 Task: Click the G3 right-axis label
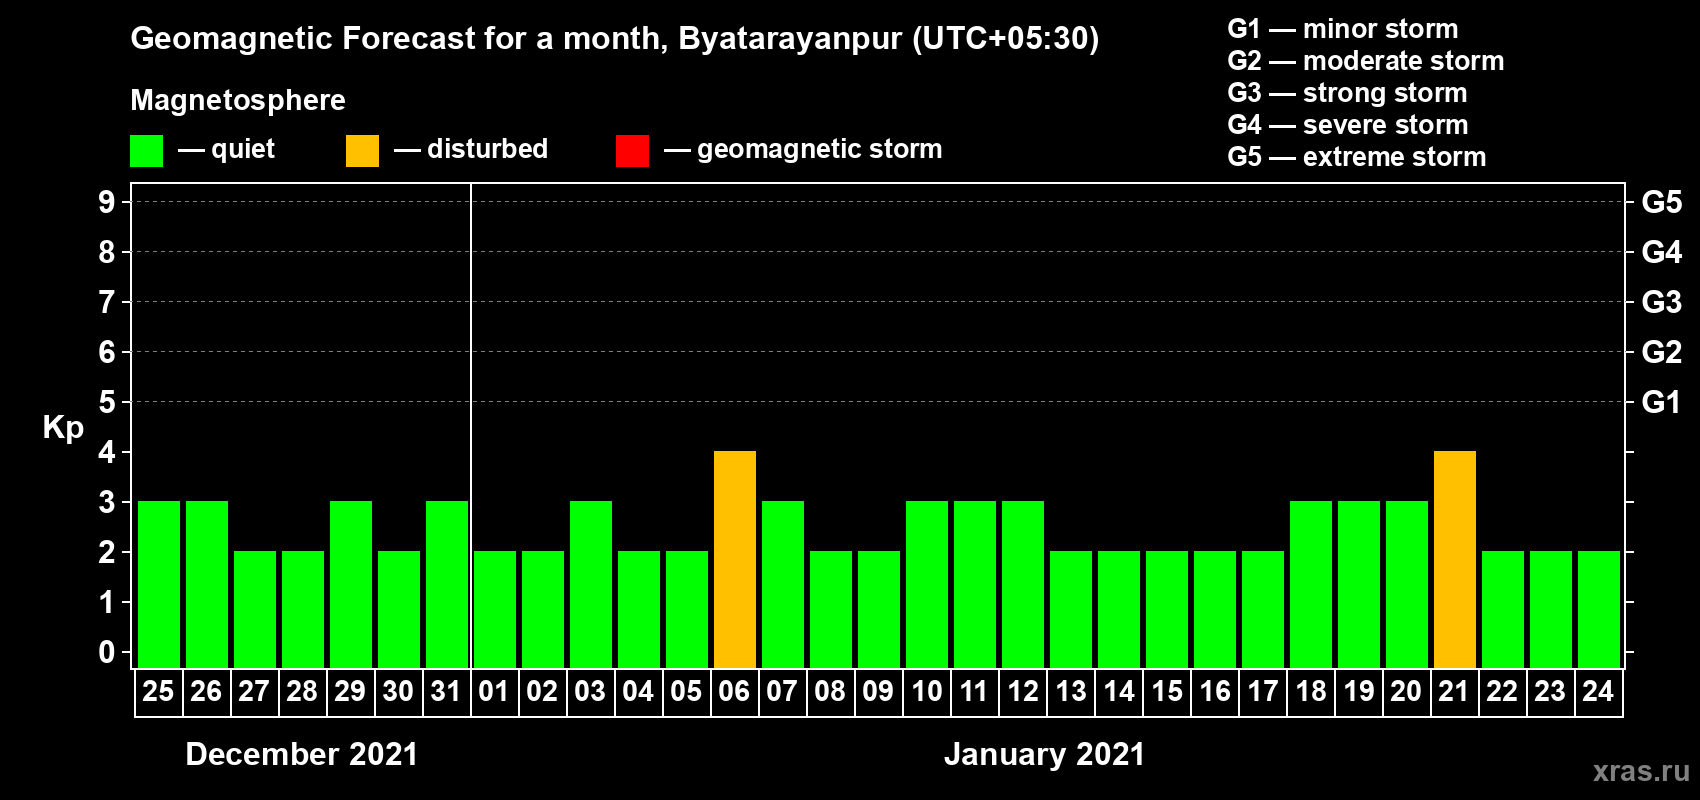coord(1662,302)
